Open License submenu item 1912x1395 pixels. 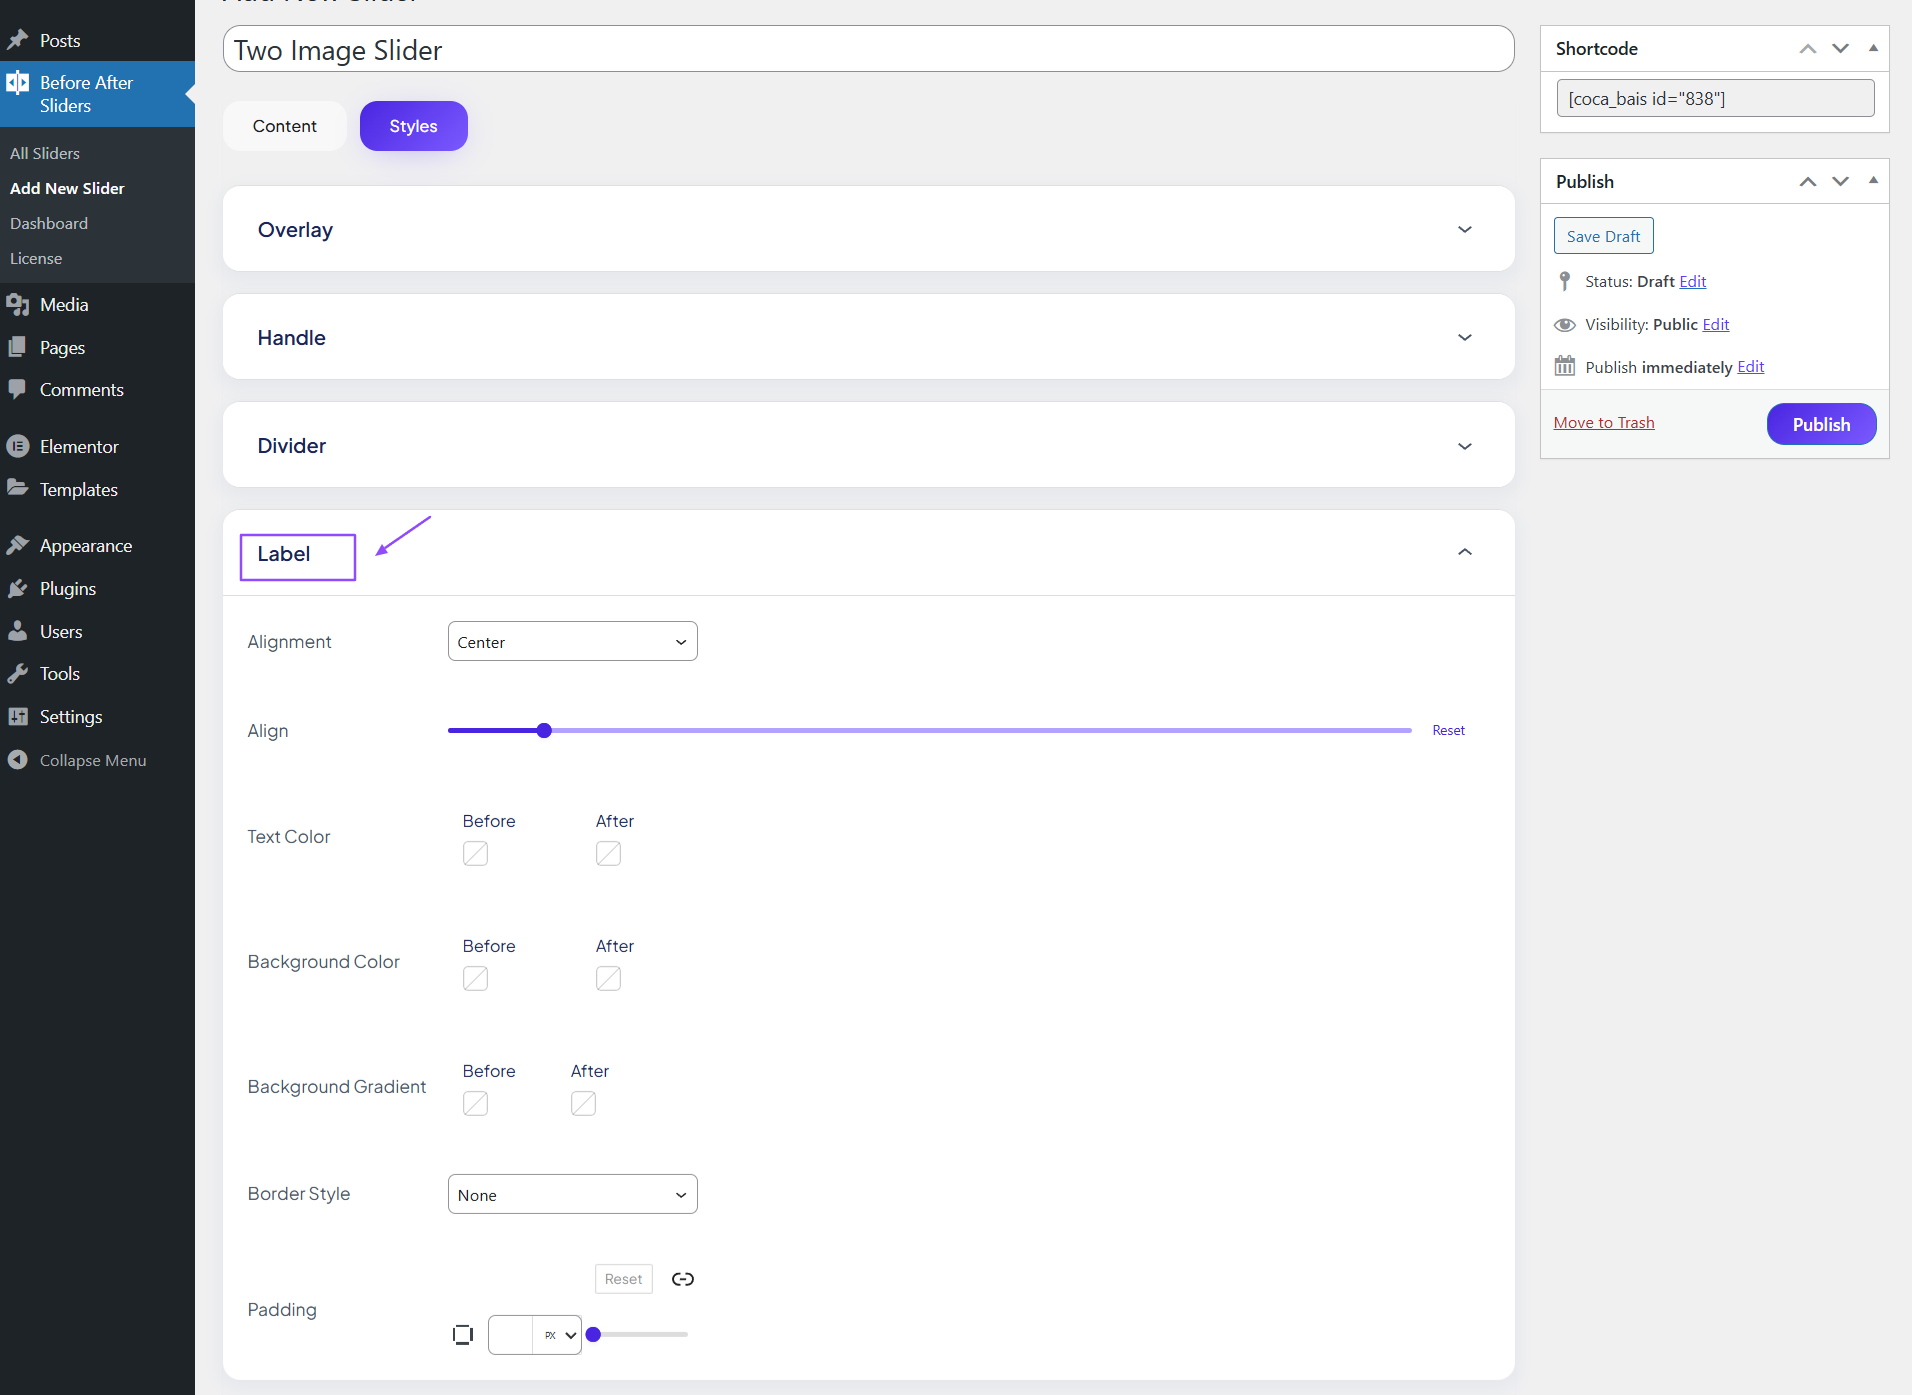(36, 258)
